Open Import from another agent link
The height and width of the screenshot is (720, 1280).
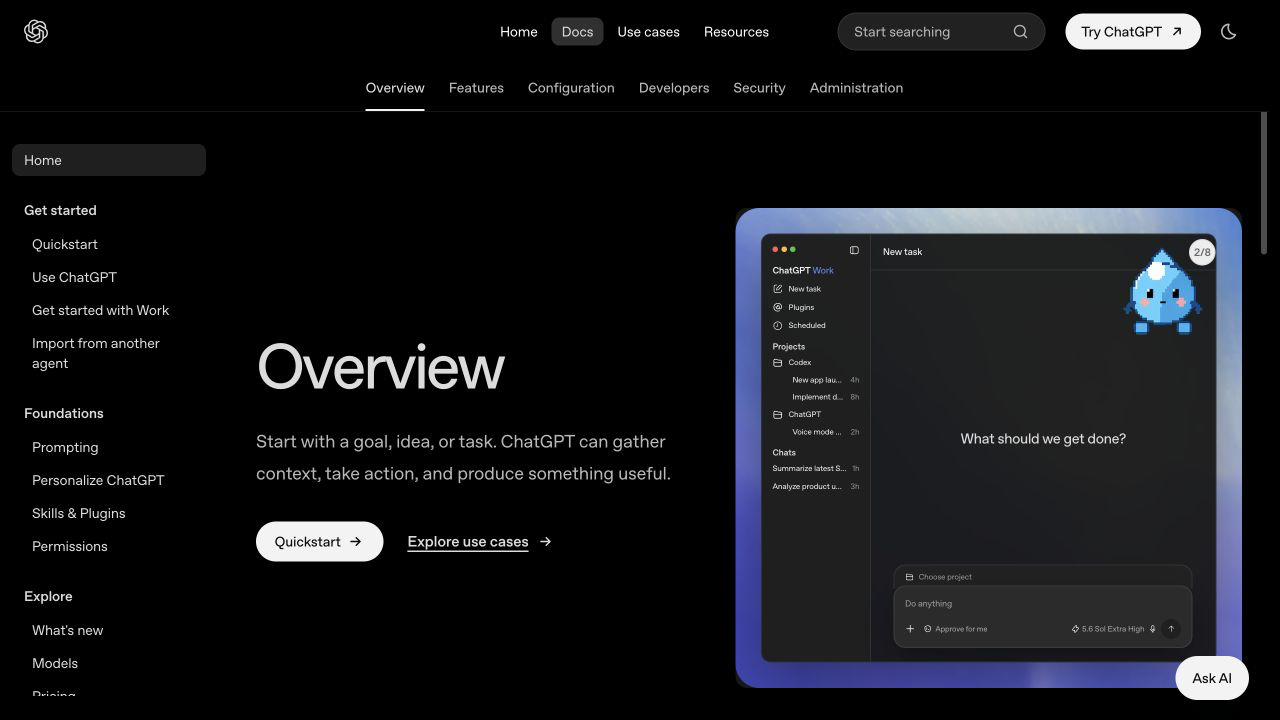[96, 353]
